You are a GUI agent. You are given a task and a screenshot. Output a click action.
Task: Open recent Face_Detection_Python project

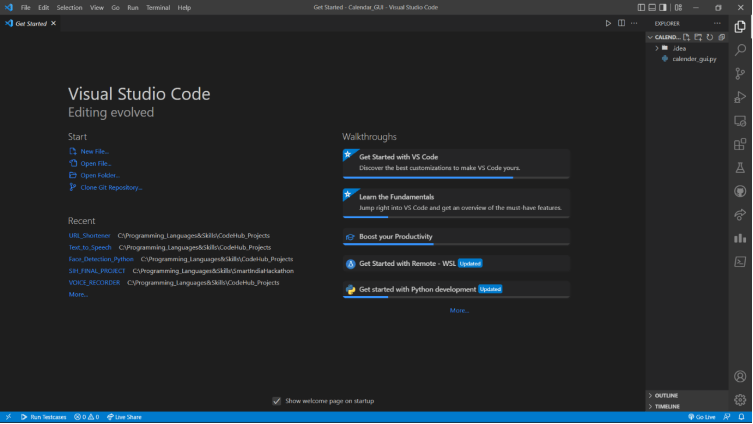pyautogui.click(x=101, y=259)
